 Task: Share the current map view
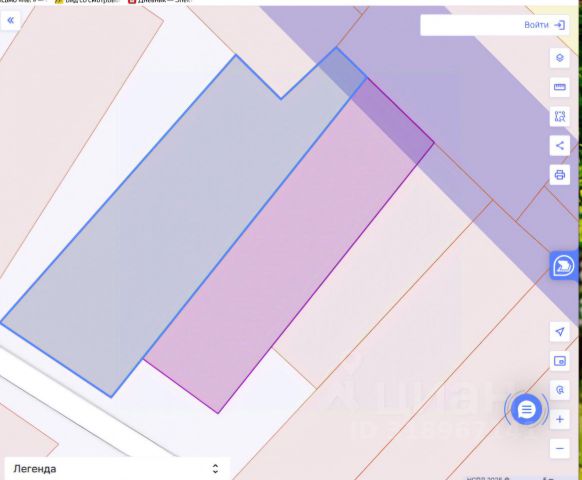(x=559, y=146)
